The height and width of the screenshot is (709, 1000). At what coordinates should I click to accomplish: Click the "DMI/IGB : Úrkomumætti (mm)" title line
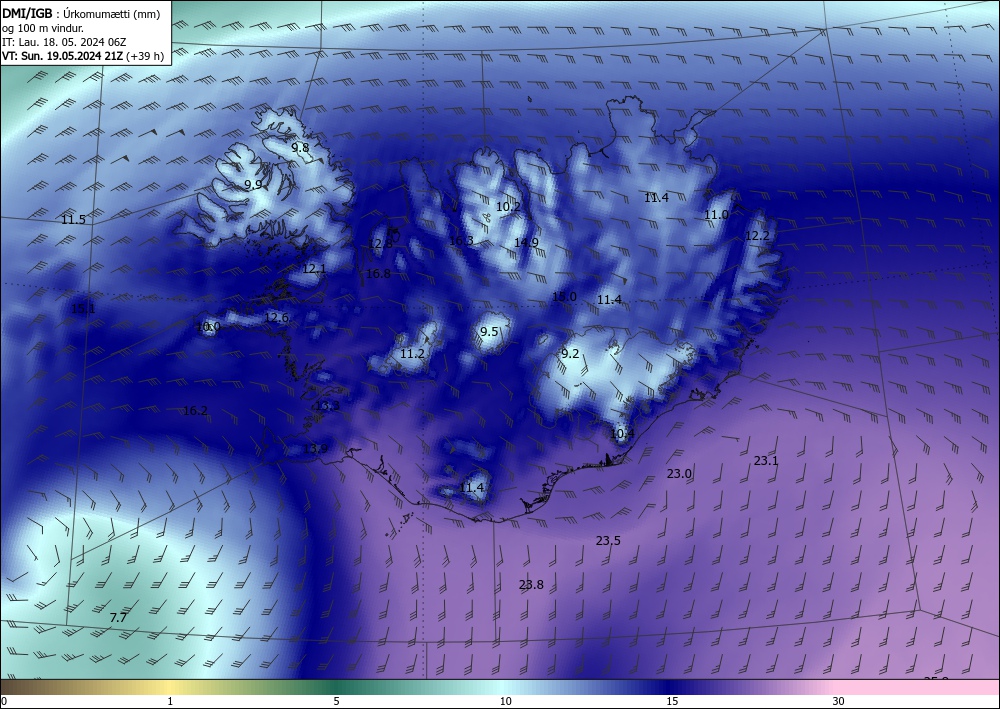(81, 15)
